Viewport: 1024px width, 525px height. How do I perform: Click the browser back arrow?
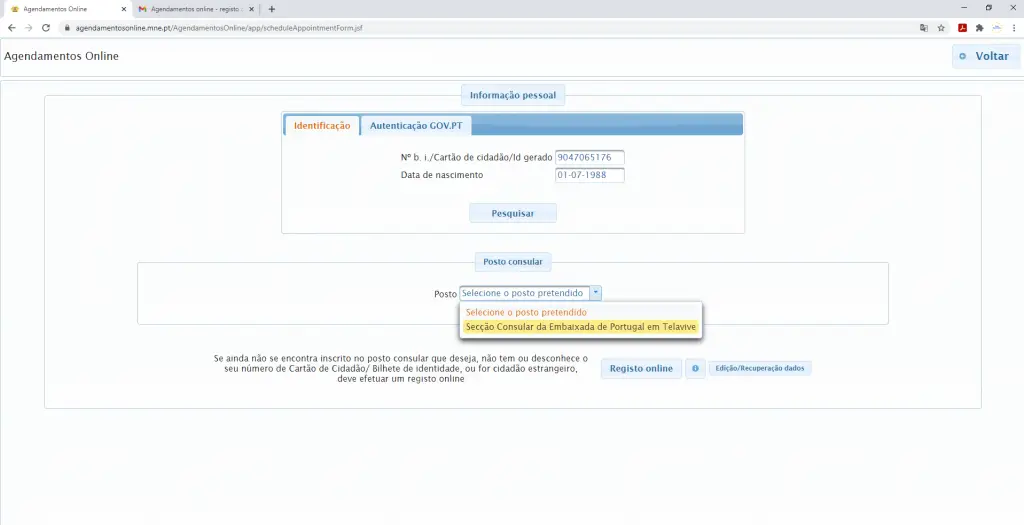(11, 28)
